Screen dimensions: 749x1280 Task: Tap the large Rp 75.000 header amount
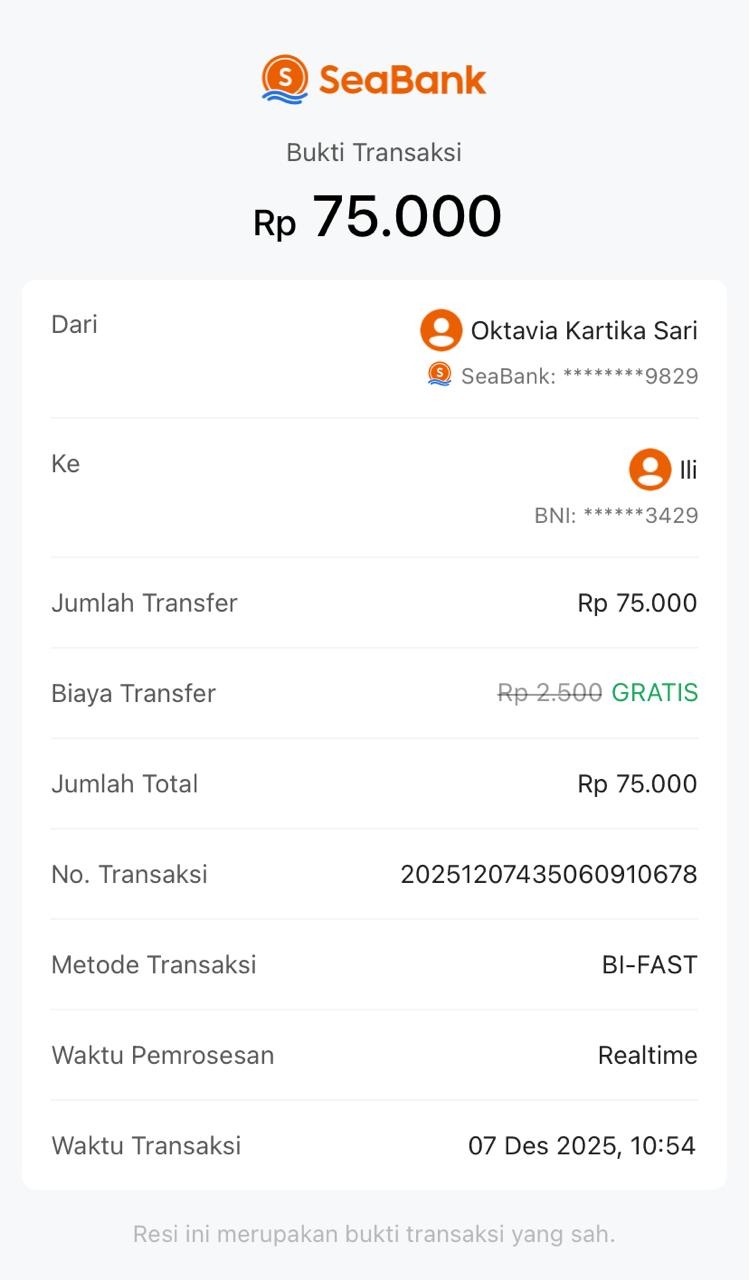click(x=377, y=217)
